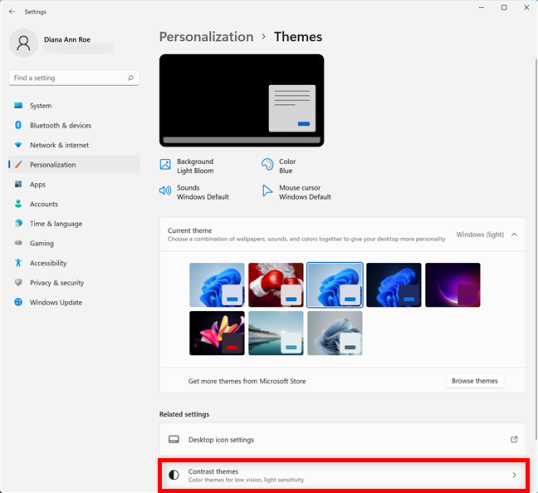Click the Background picture icon
Image resolution: width=538 pixels, height=493 pixels.
click(x=165, y=164)
